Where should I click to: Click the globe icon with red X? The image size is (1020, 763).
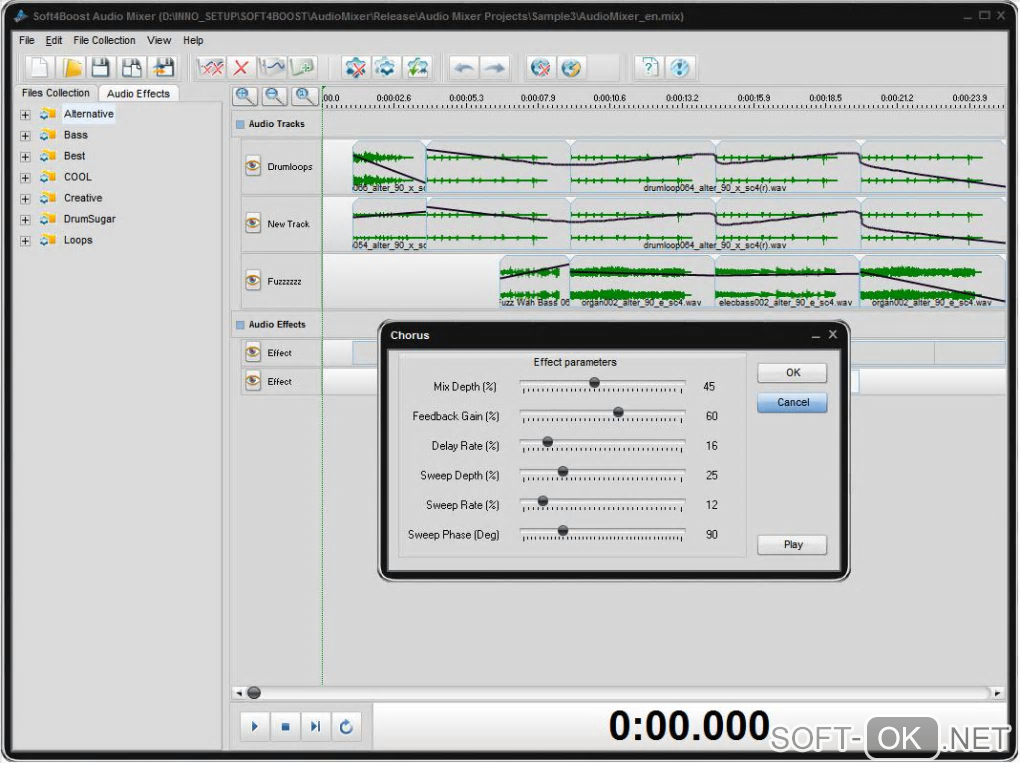click(541, 68)
